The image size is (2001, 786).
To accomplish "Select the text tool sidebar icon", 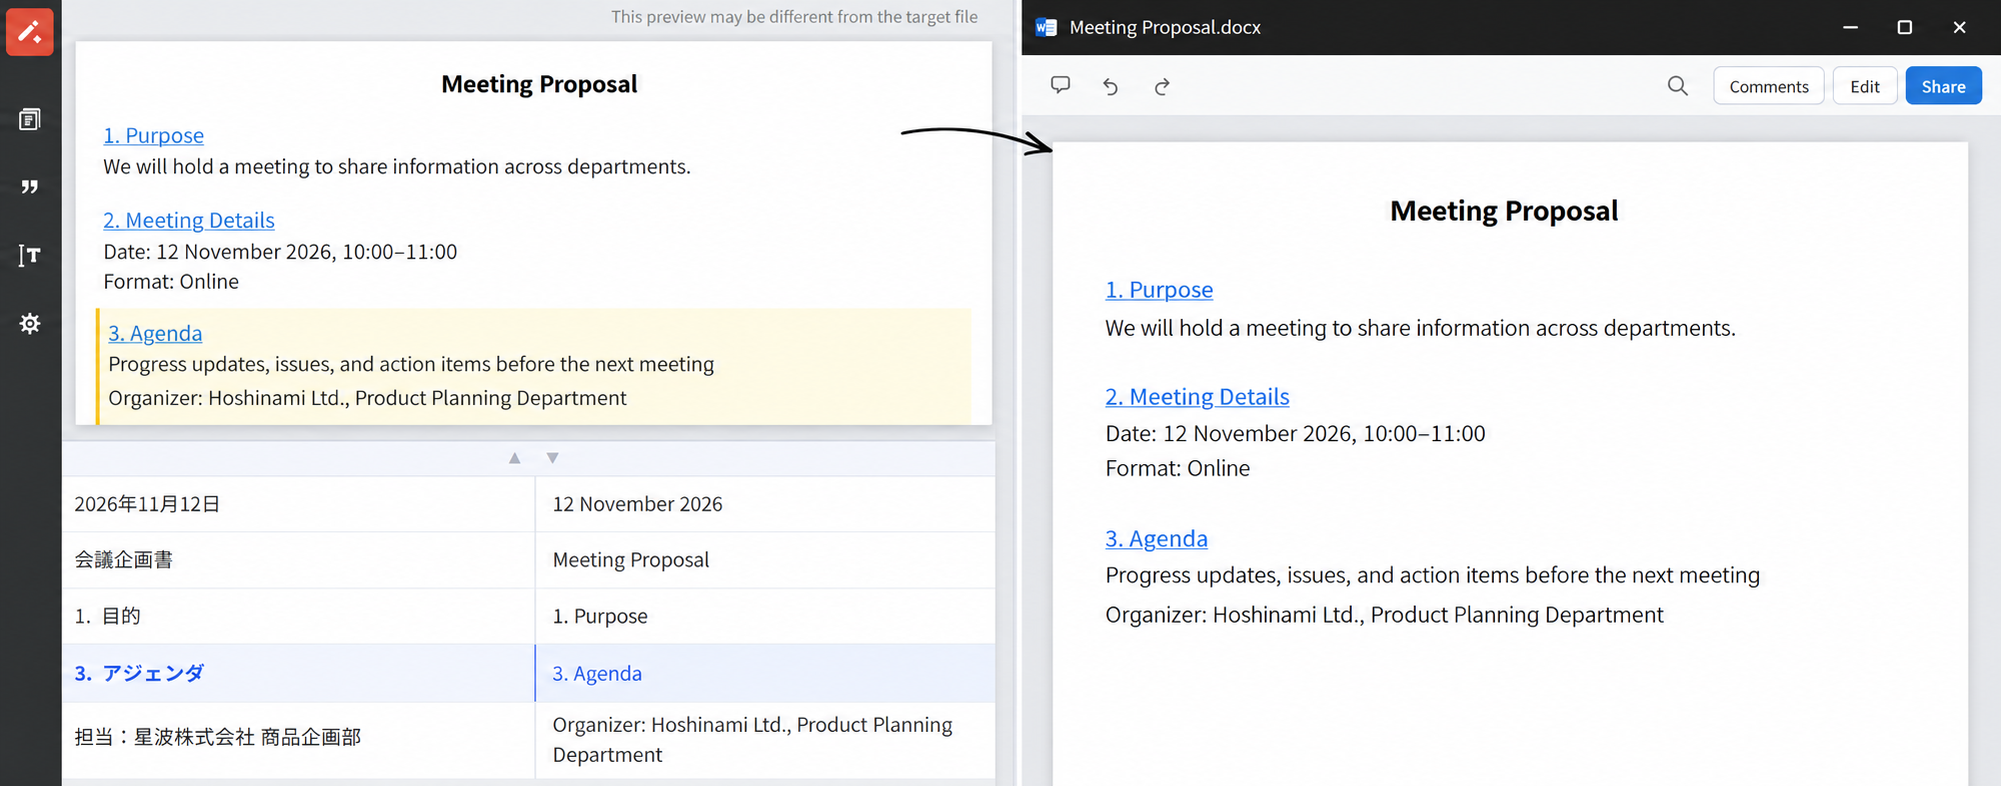I will (x=30, y=255).
